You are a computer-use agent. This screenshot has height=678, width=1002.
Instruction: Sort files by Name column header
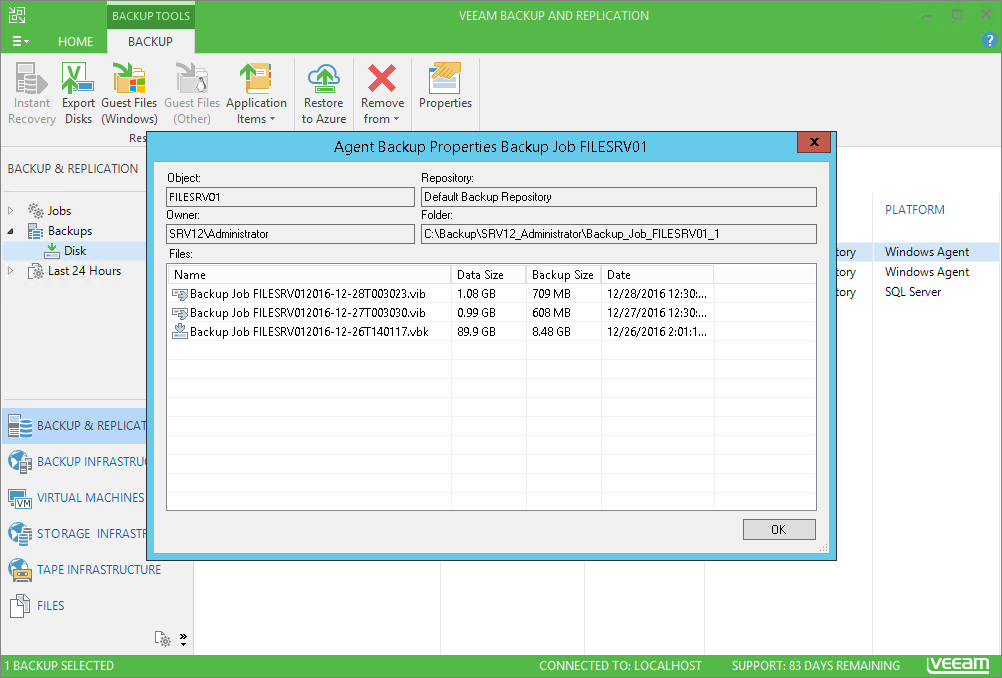coord(309,275)
